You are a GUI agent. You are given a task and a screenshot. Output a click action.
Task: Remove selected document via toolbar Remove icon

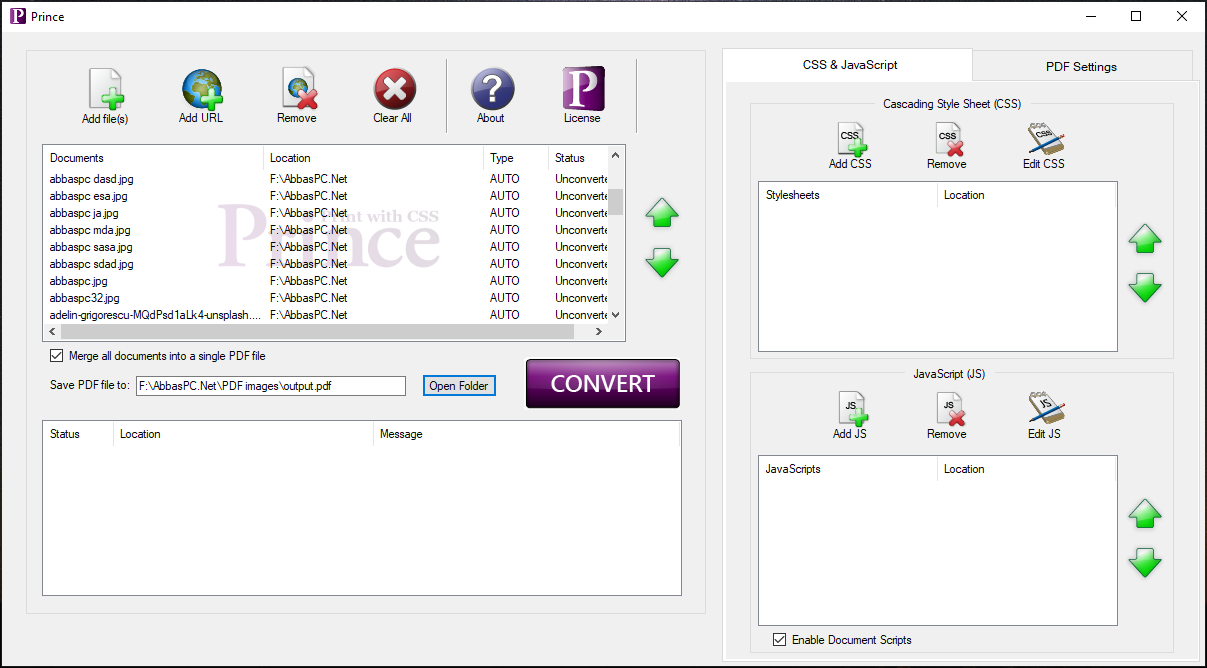pyautogui.click(x=297, y=89)
